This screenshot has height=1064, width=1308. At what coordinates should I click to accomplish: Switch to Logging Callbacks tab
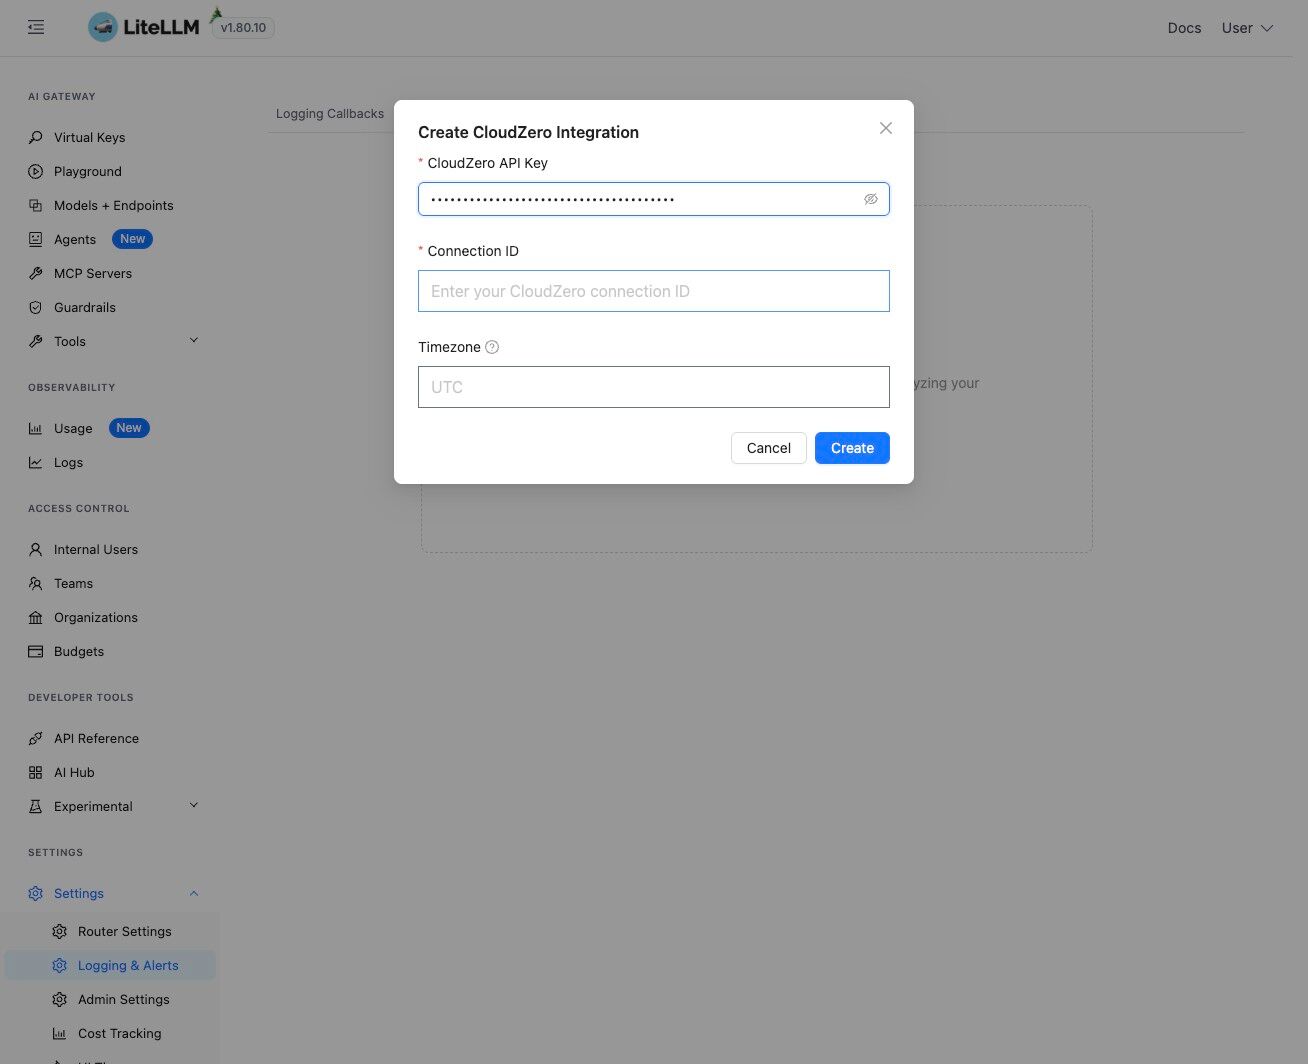pyautogui.click(x=330, y=114)
